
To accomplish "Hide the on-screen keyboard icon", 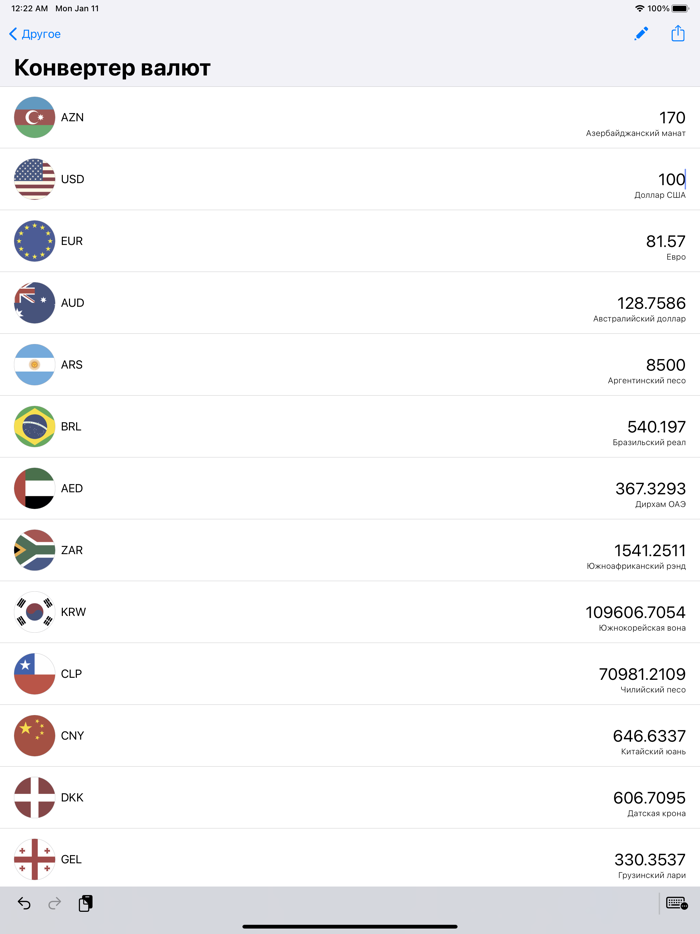I will pos(677,904).
